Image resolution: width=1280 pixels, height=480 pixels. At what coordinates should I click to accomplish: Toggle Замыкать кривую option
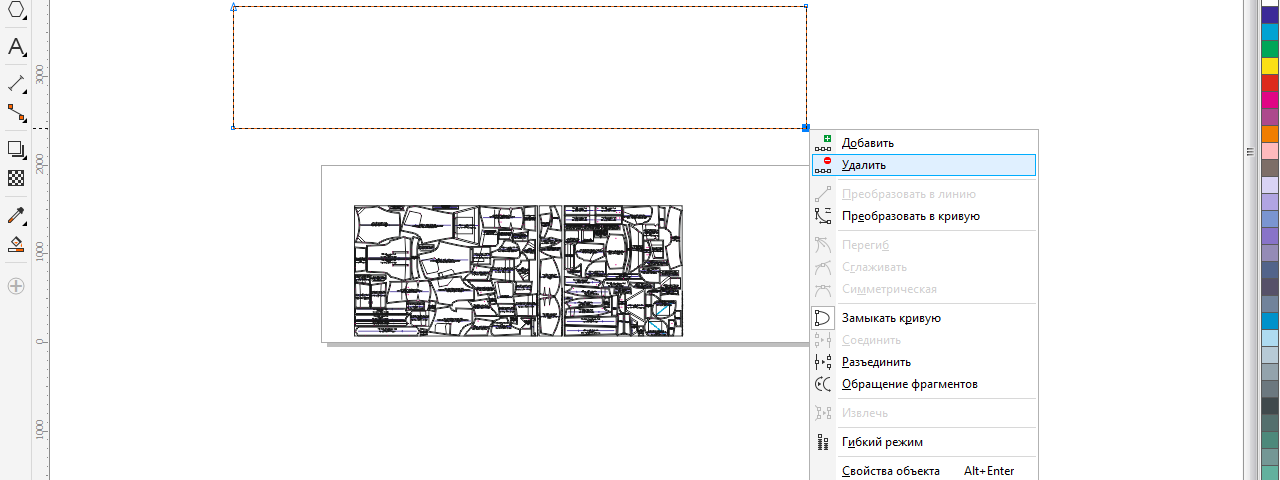923,318
